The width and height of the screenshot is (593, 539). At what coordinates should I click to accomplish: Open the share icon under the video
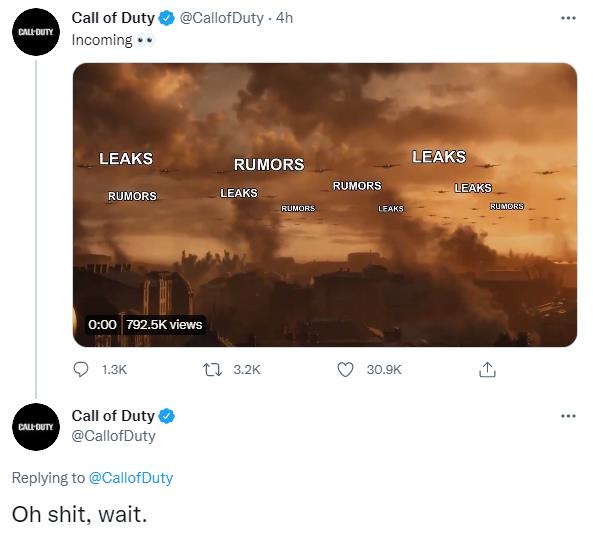click(487, 370)
